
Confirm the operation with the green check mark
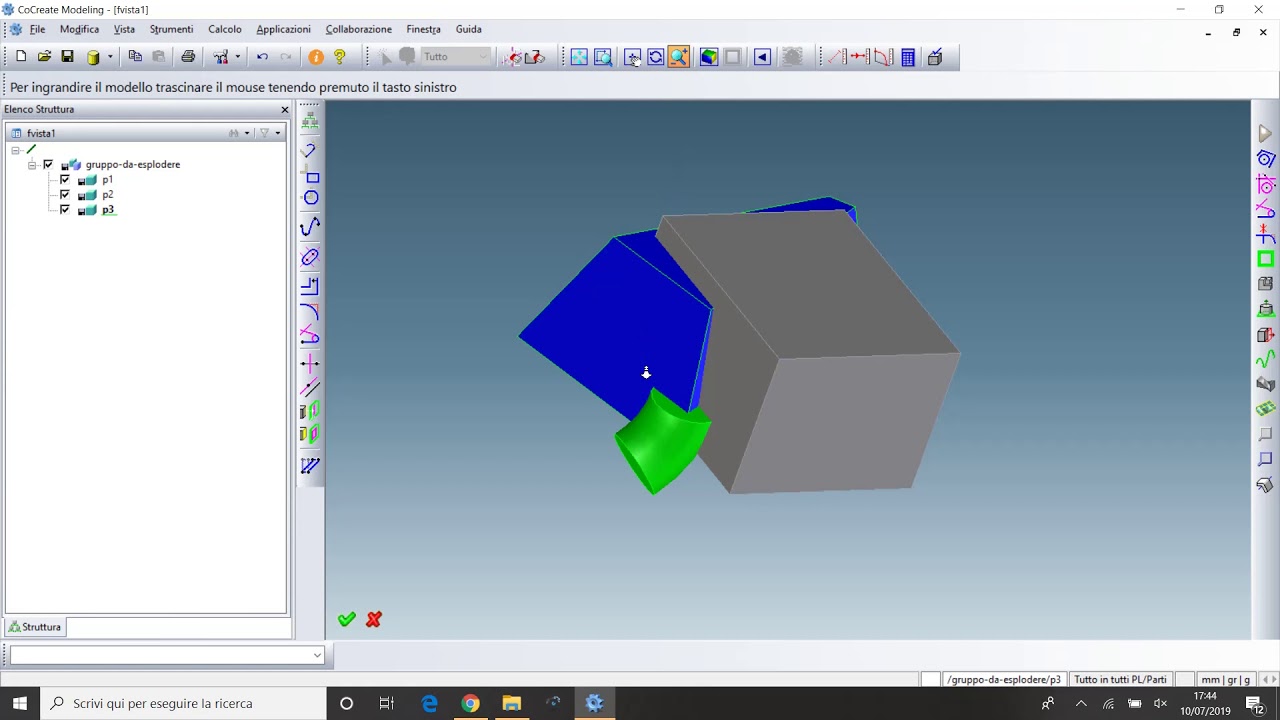click(347, 620)
